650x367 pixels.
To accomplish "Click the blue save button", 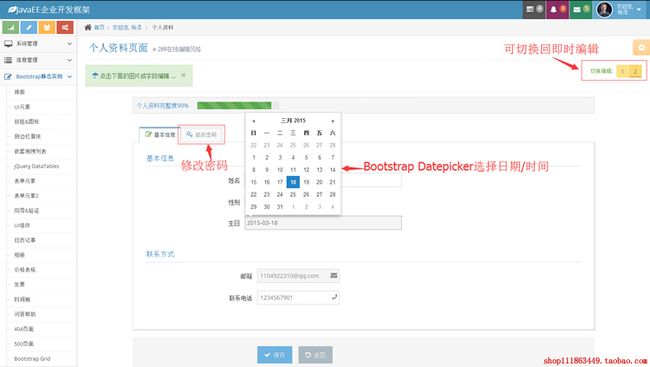I will [274, 355].
